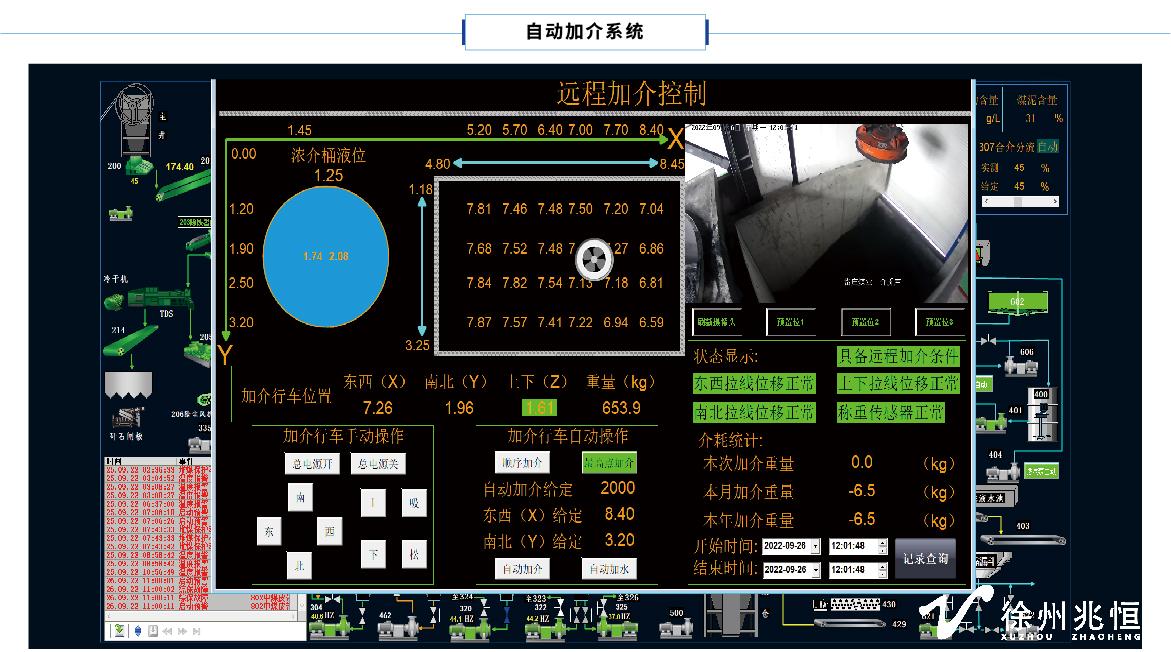Click the 自动加介给定 value 2000 field
The image size is (1171, 652).
coord(617,488)
